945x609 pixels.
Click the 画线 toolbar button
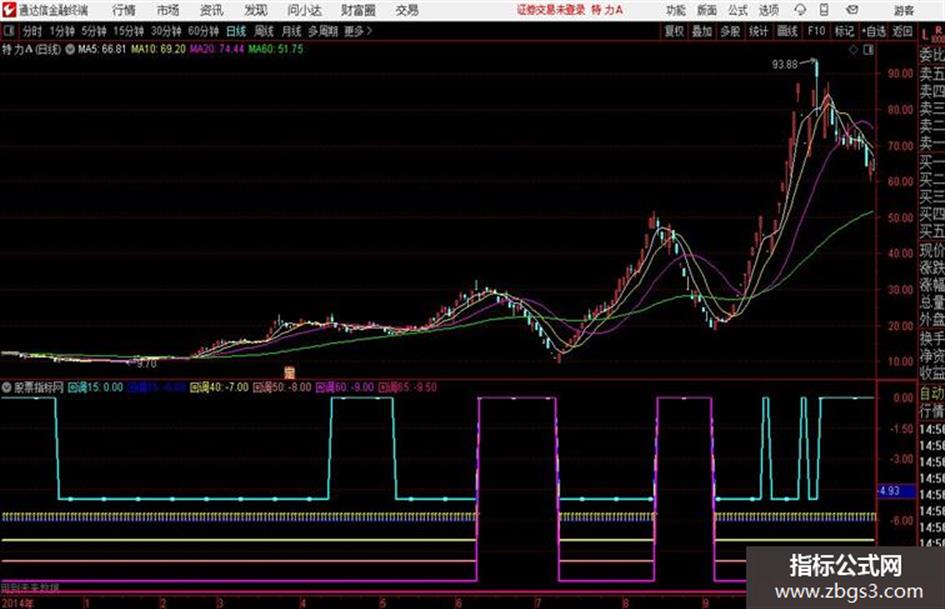point(787,31)
